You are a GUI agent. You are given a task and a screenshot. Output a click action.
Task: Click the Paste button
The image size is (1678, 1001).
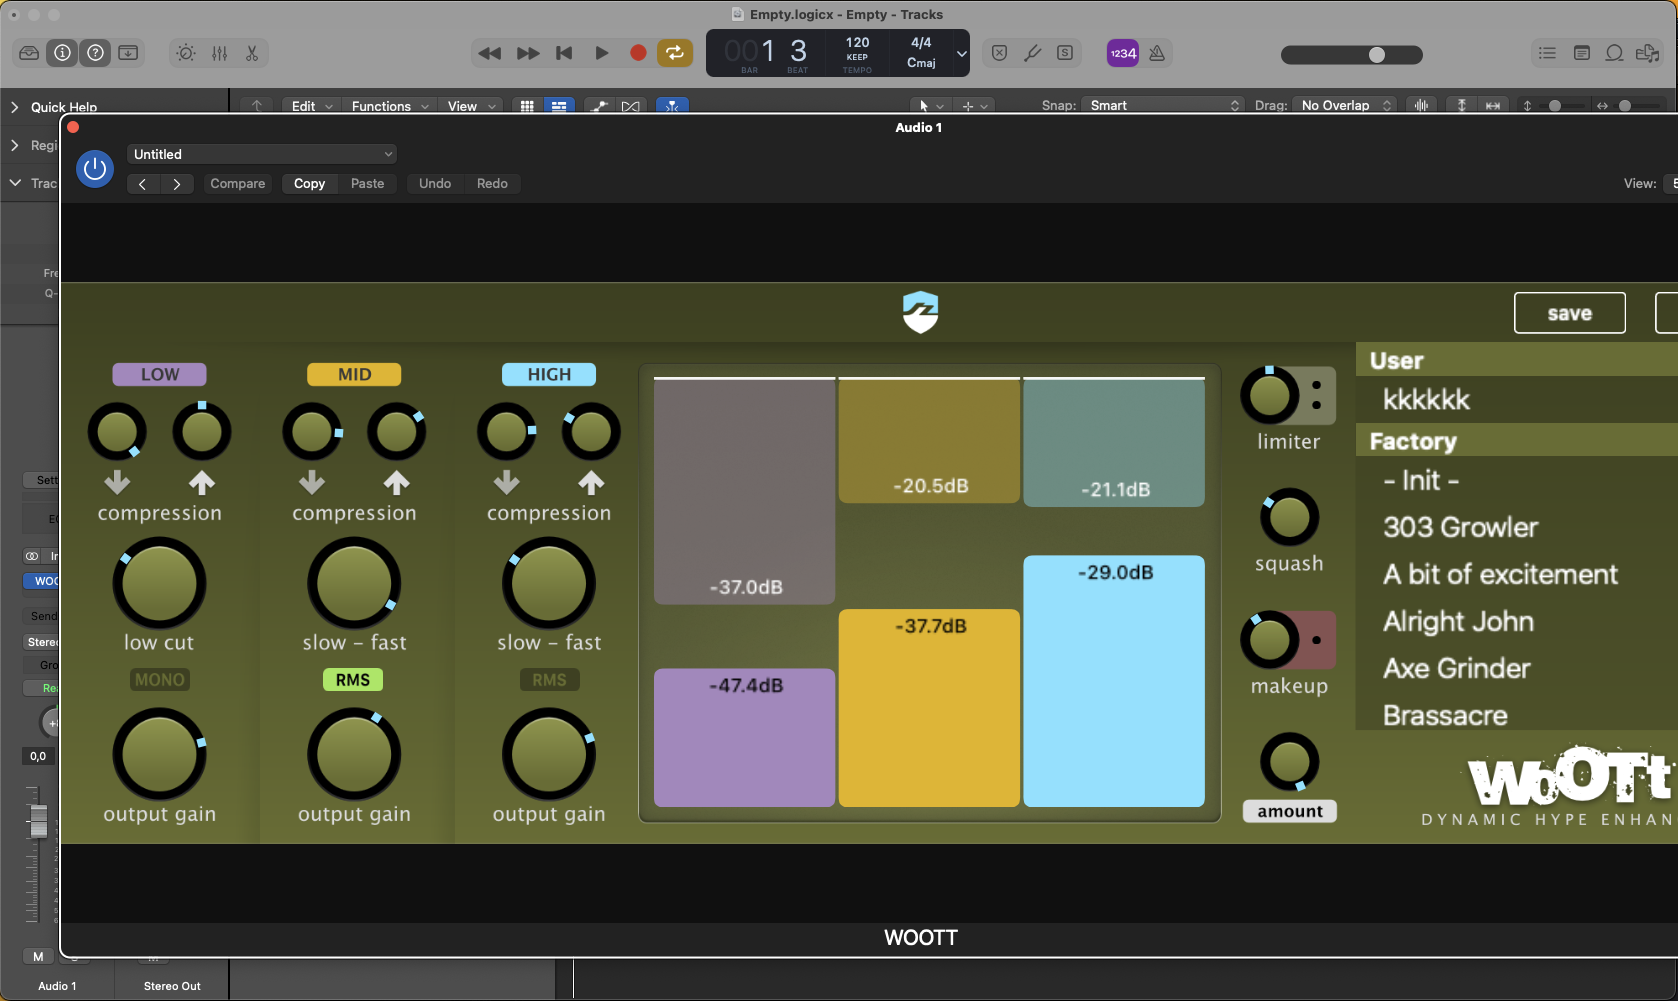point(367,184)
